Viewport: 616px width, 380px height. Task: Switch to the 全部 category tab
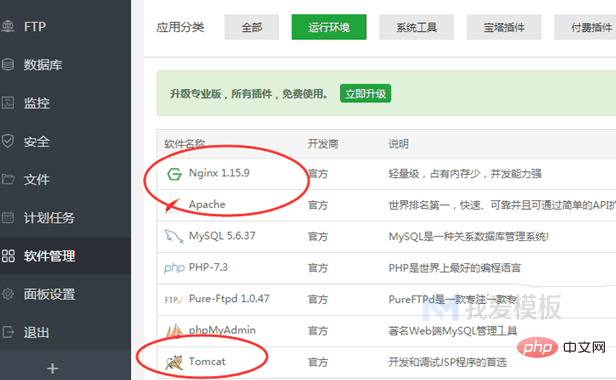coord(251,27)
